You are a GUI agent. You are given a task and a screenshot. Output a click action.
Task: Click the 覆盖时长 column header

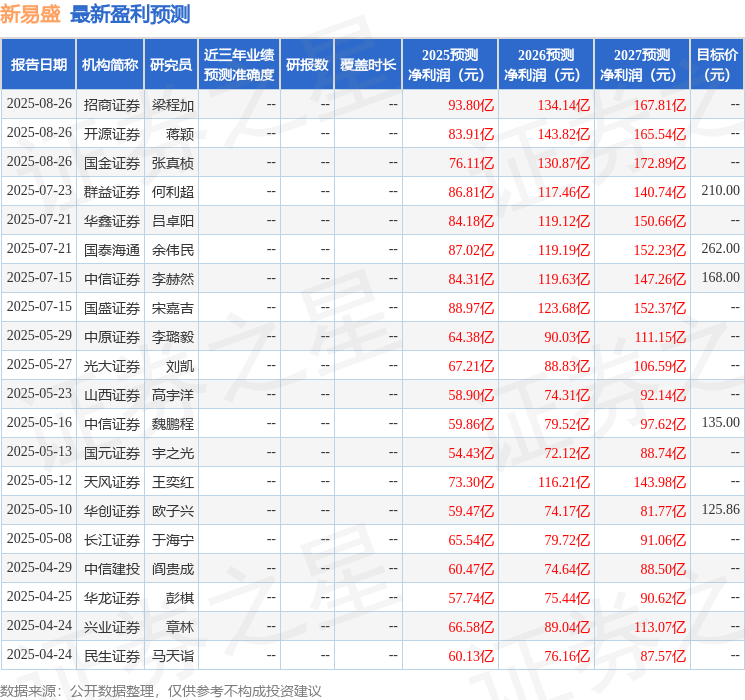(368, 65)
